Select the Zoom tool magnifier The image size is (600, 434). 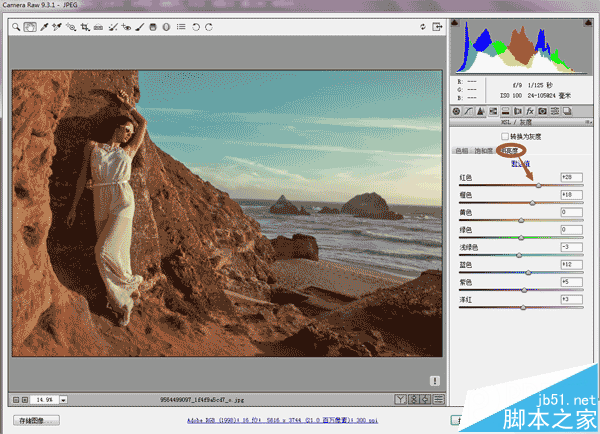(x=16, y=27)
